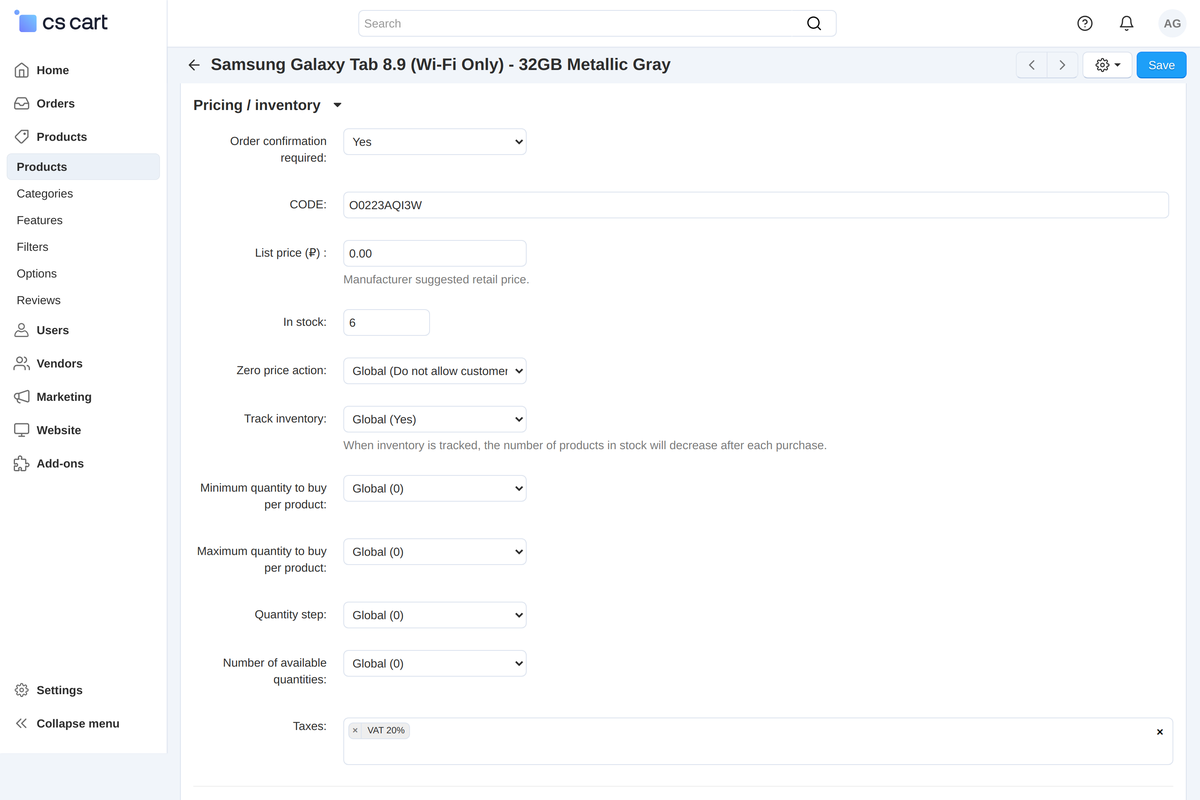Open Quantity step dropdown

tap(435, 615)
